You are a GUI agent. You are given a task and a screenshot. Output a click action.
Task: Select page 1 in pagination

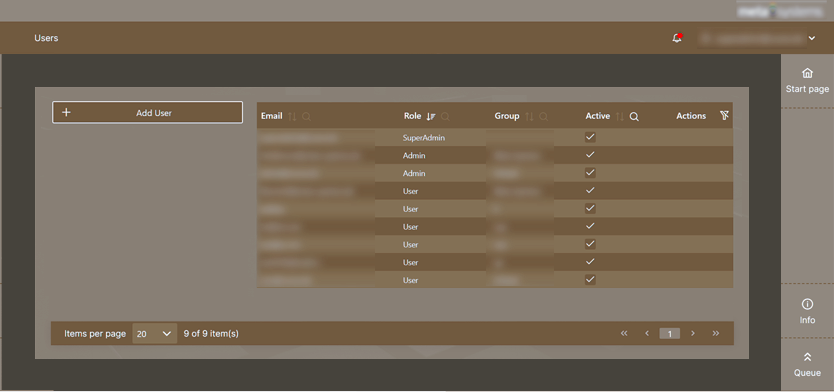(670, 333)
